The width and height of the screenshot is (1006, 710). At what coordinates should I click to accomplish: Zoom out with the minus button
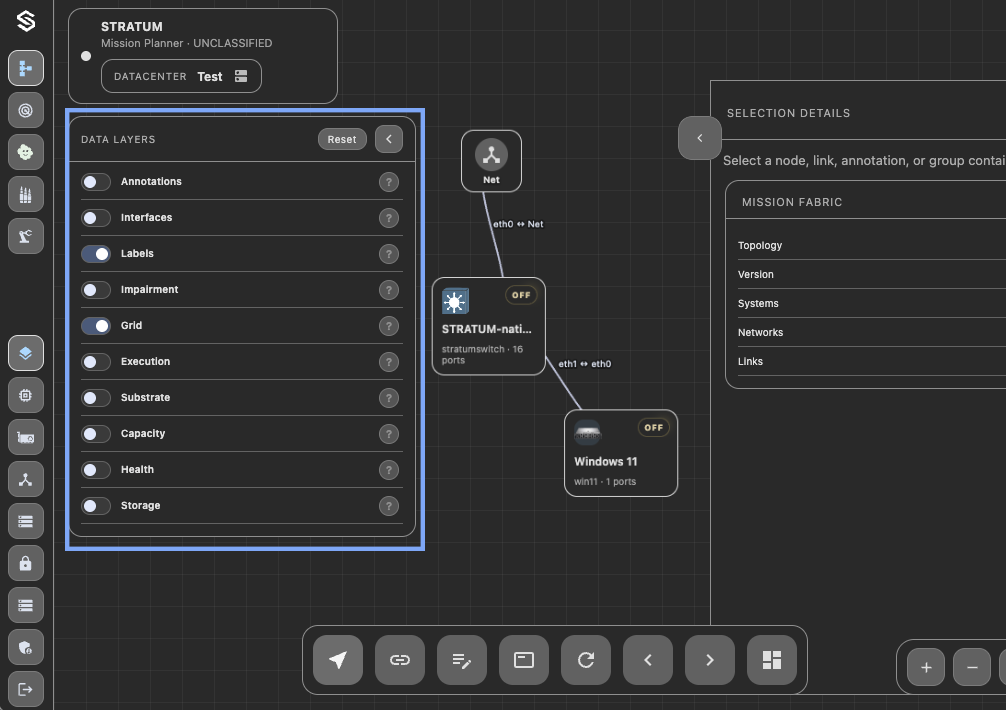[972, 668]
